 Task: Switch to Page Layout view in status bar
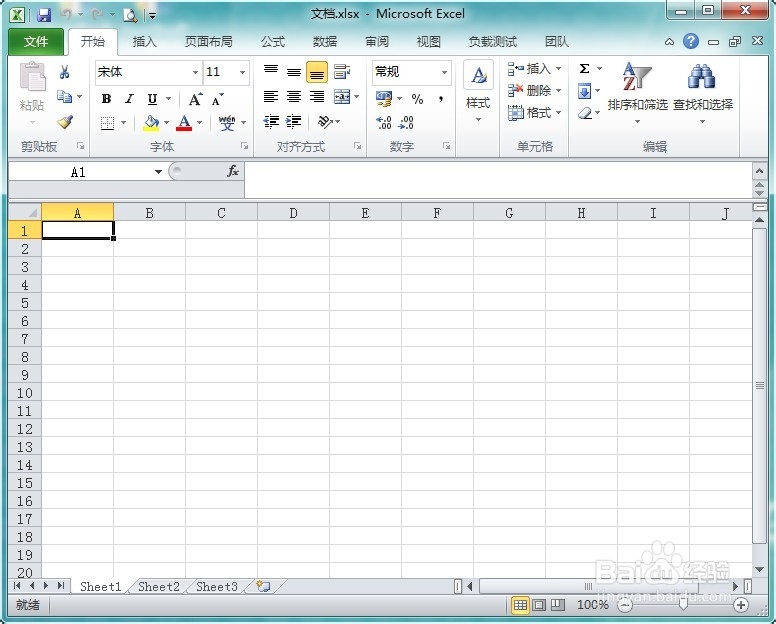(x=539, y=605)
